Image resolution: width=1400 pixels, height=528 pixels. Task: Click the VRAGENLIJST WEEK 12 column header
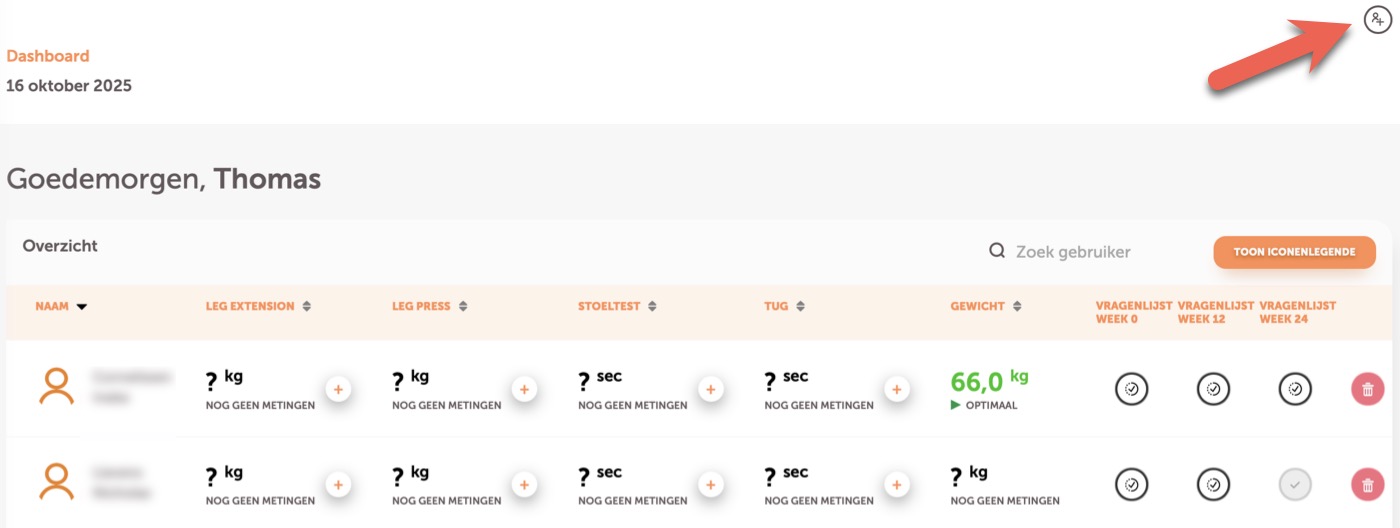coord(1214,312)
